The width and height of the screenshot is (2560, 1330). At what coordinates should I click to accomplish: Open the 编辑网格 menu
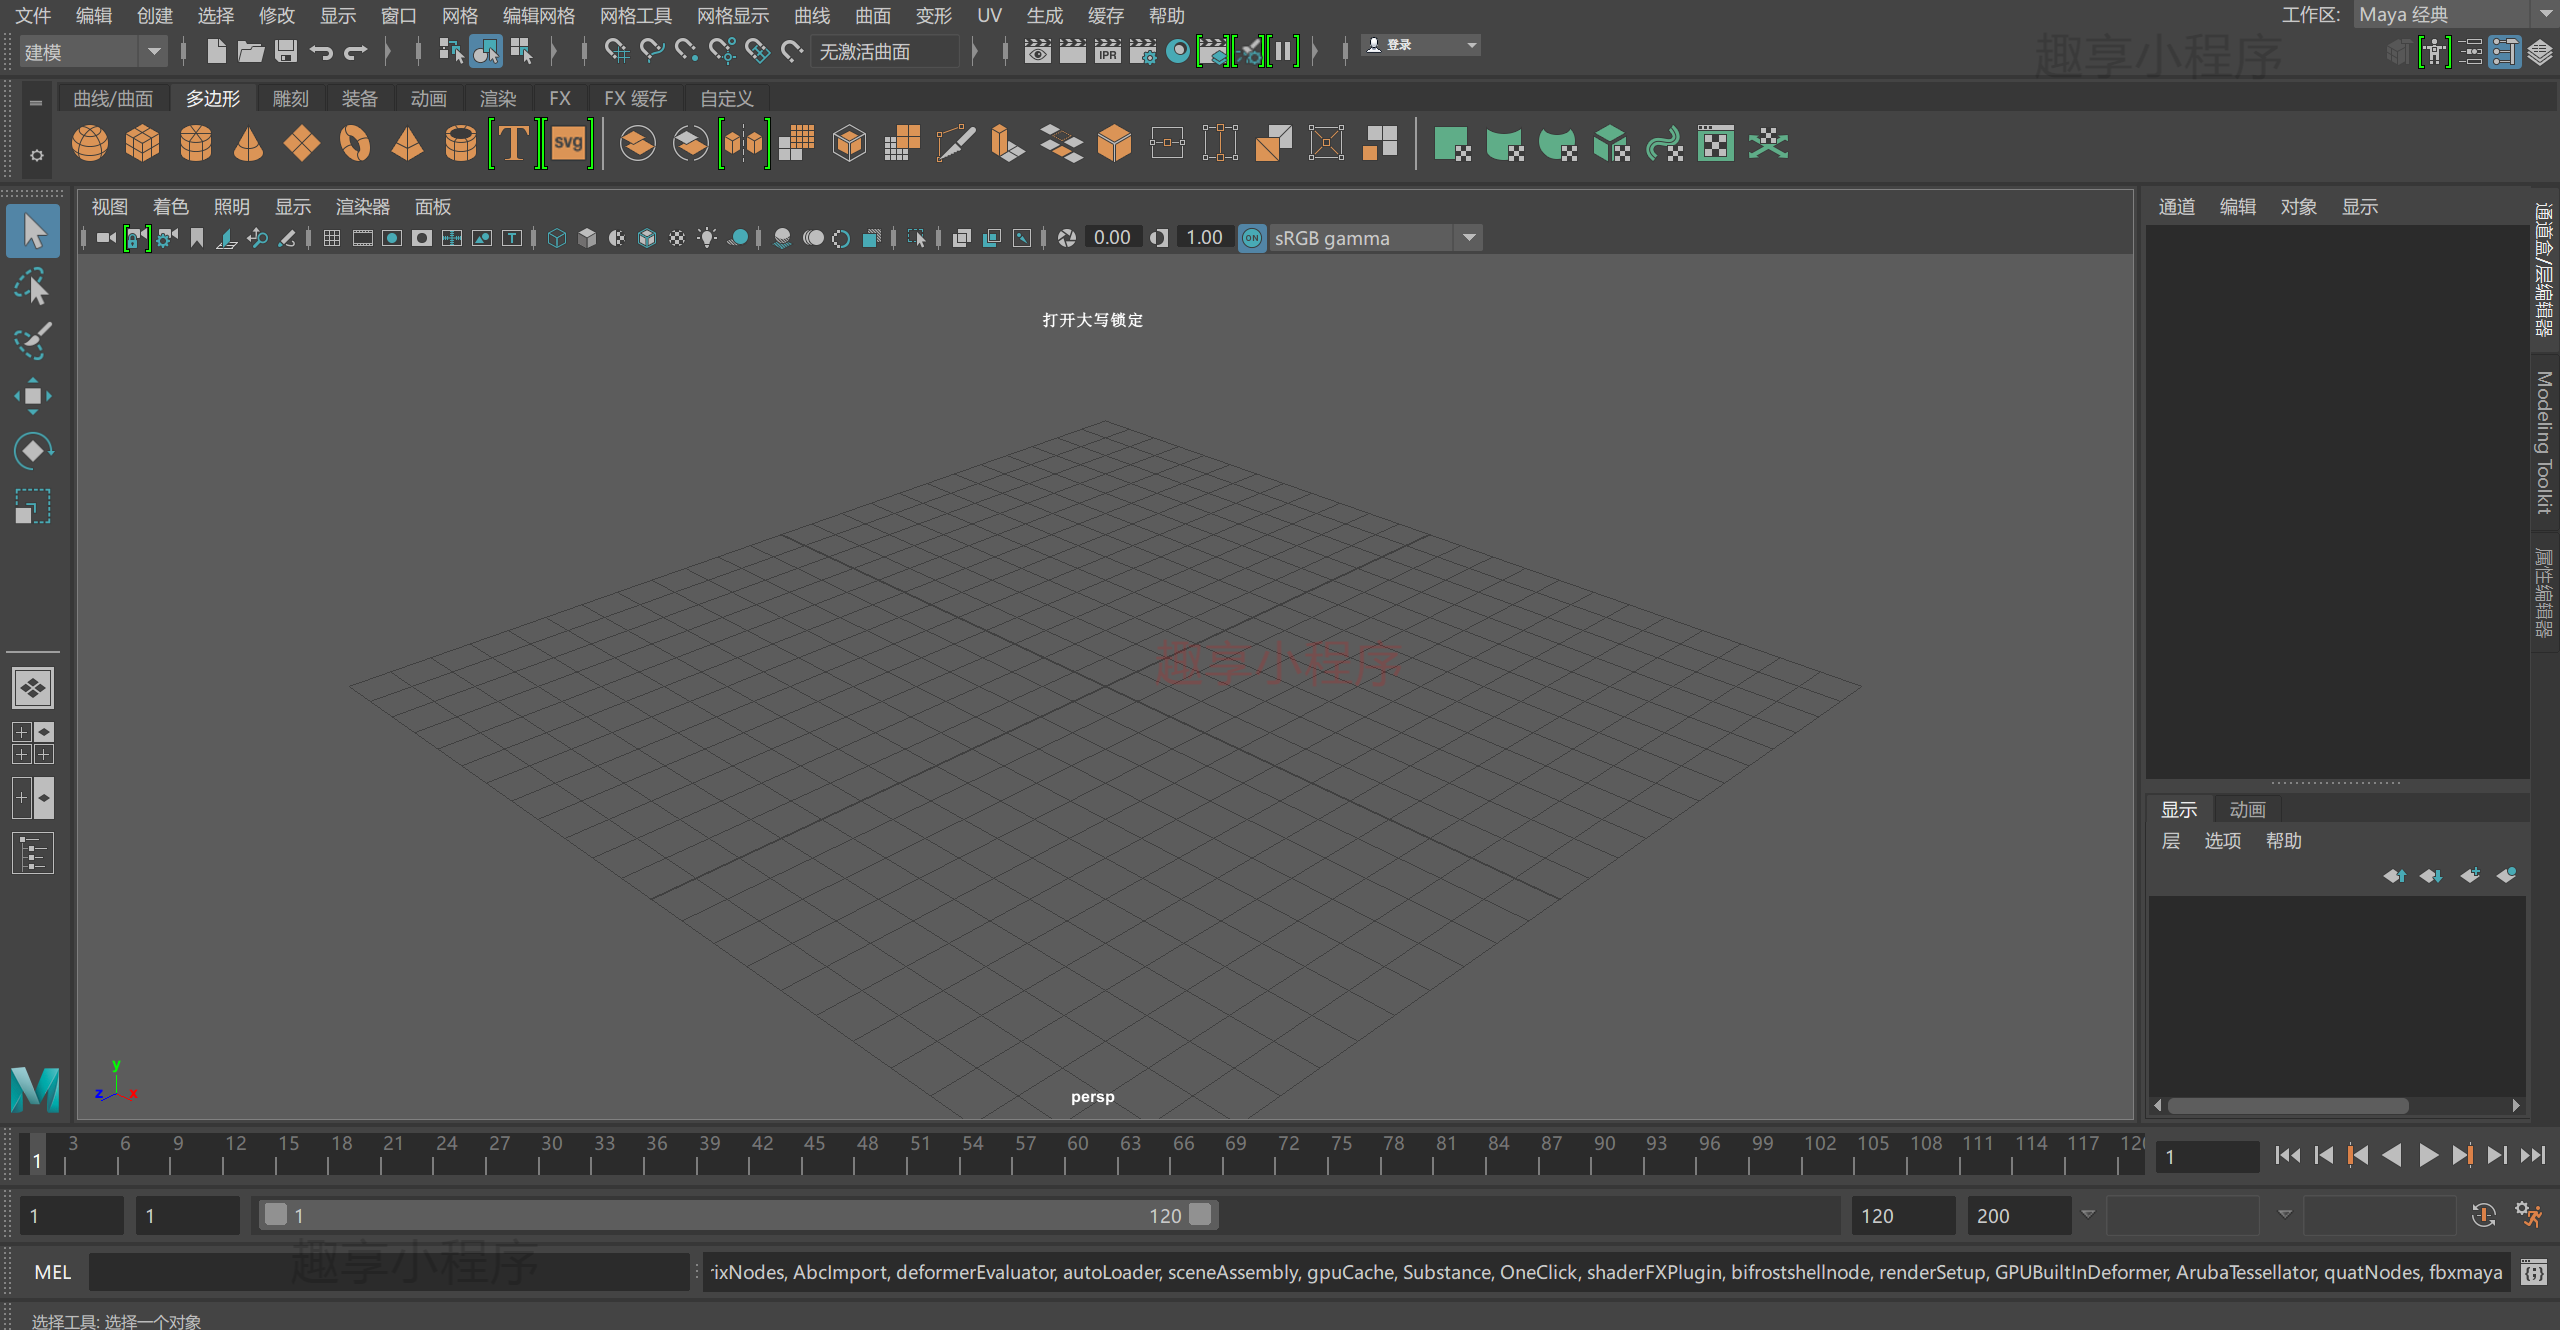point(539,15)
